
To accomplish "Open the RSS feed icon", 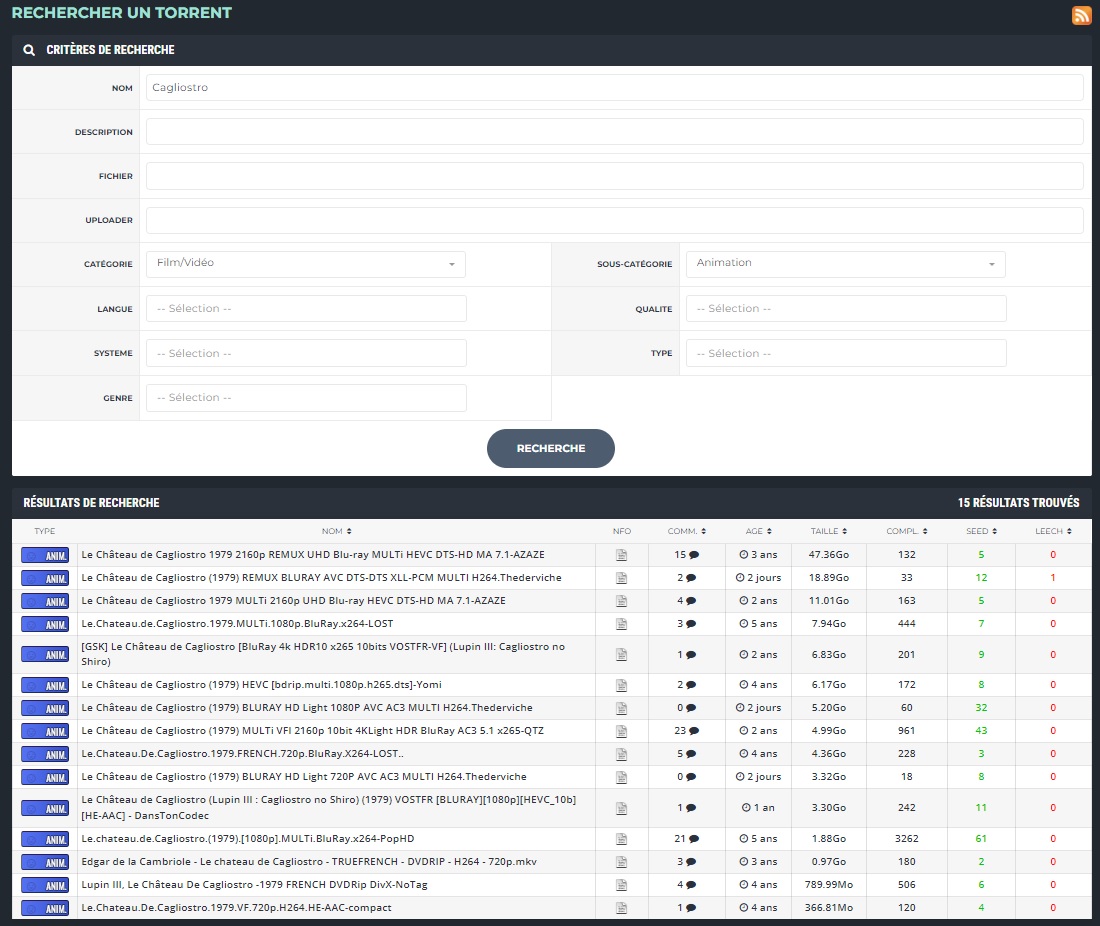I will pos(1081,15).
